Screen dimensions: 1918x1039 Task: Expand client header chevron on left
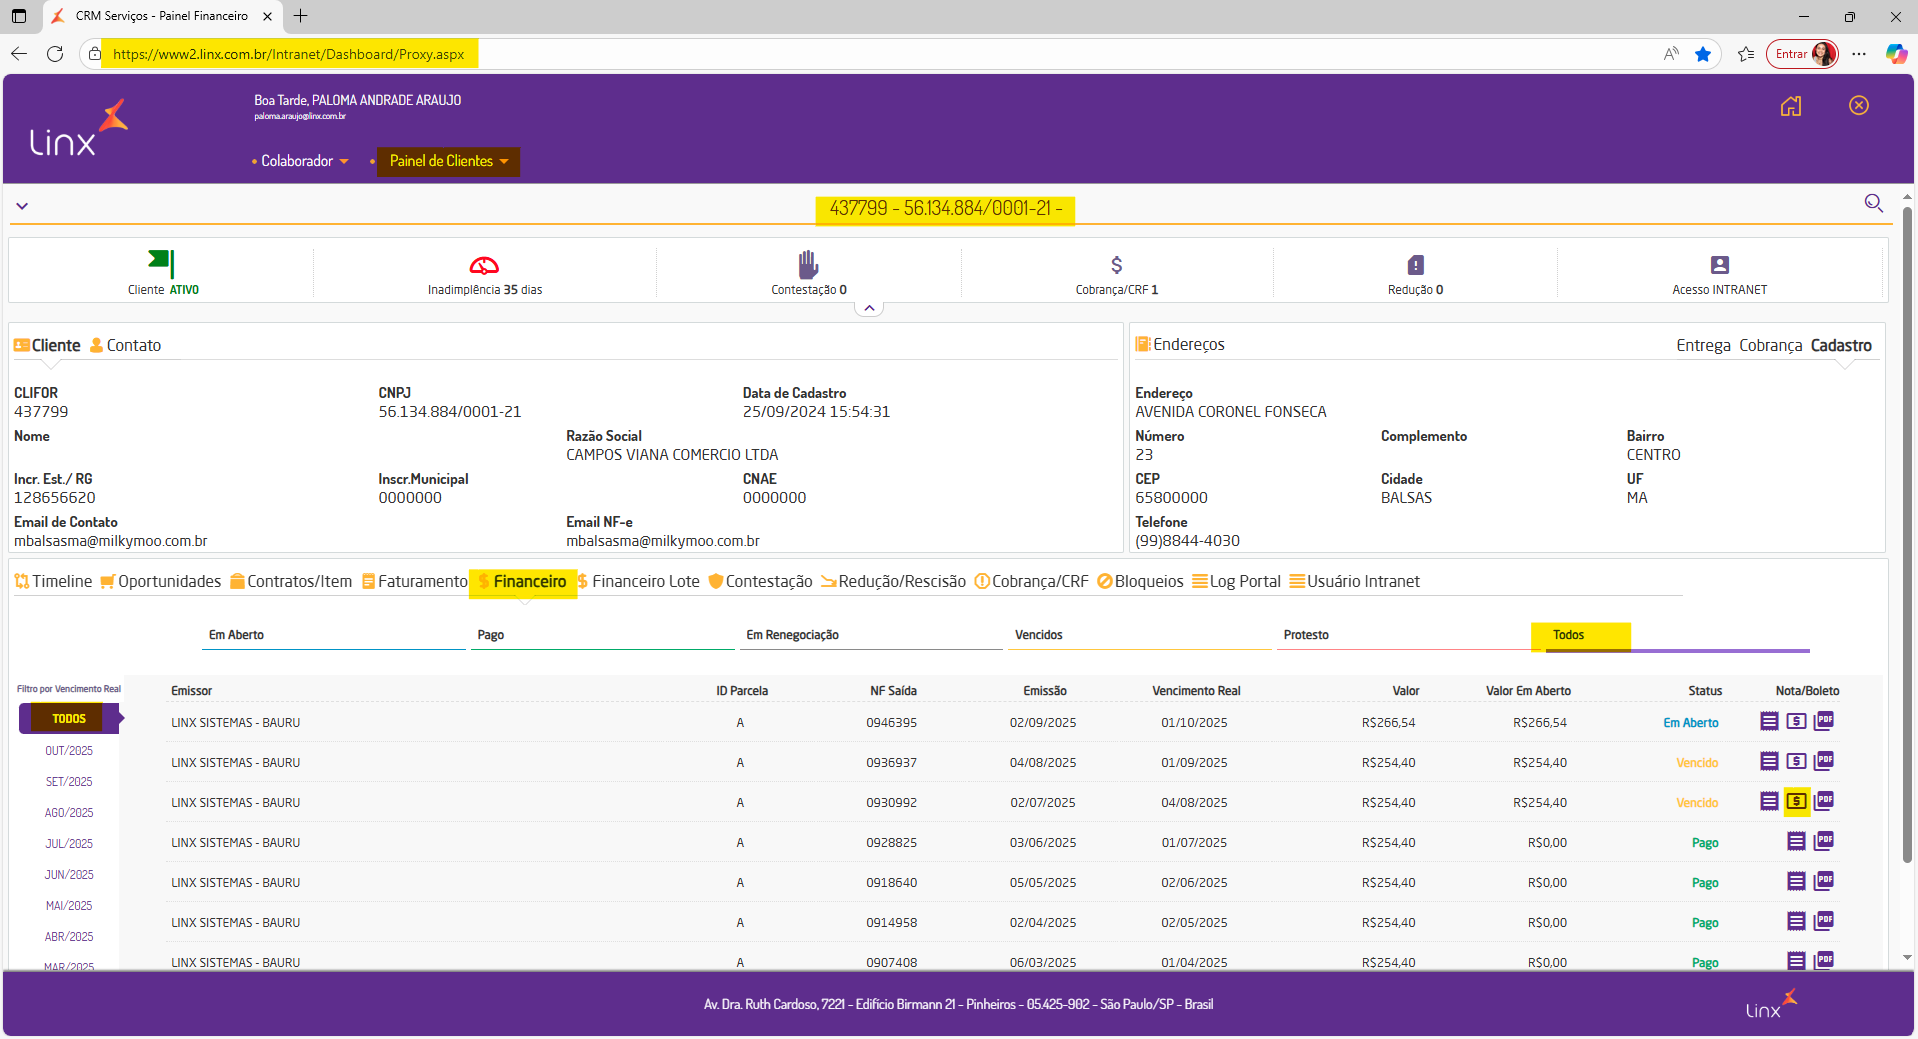point(22,206)
